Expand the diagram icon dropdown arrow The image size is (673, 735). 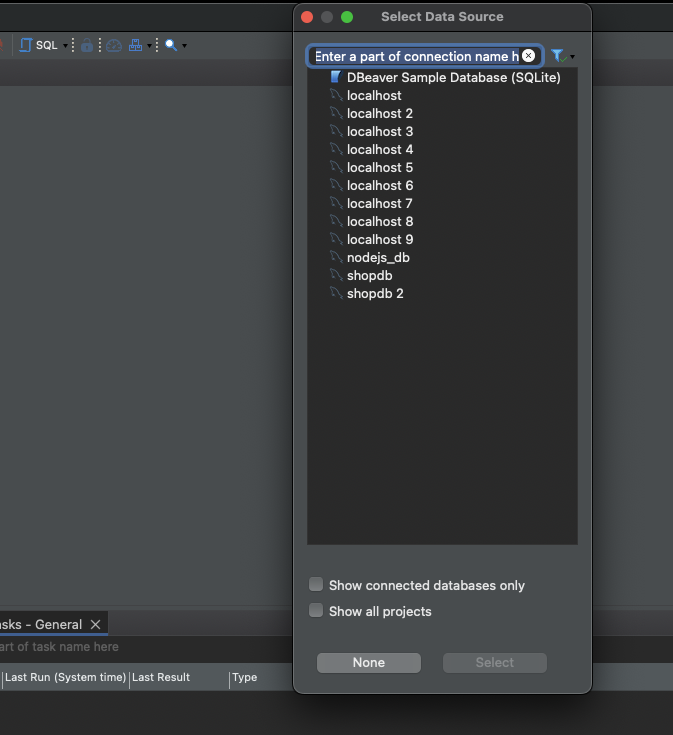coord(149,45)
